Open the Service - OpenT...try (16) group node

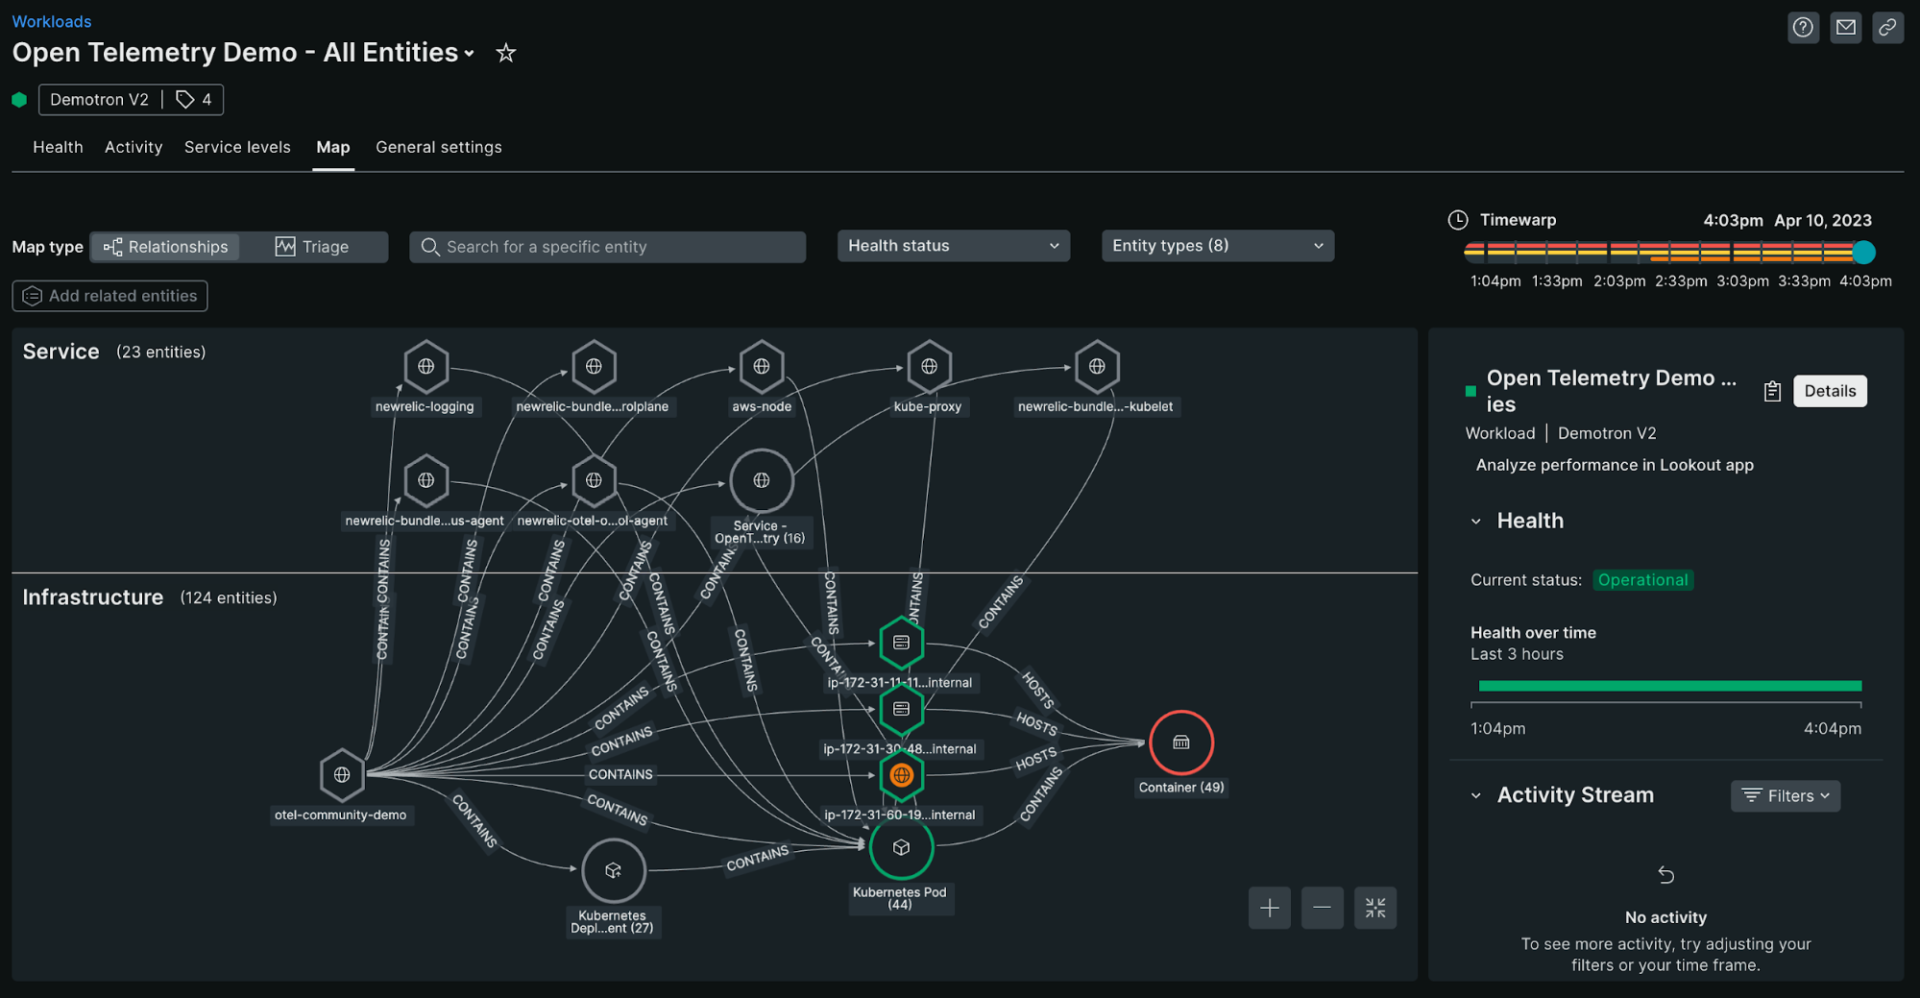click(762, 481)
